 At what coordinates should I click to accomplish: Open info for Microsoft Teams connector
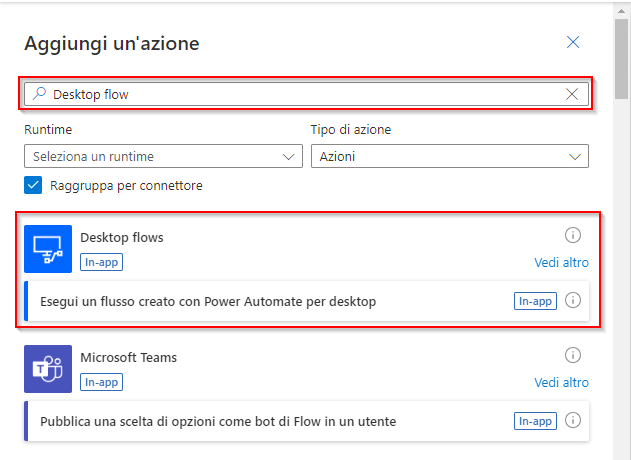tap(573, 355)
